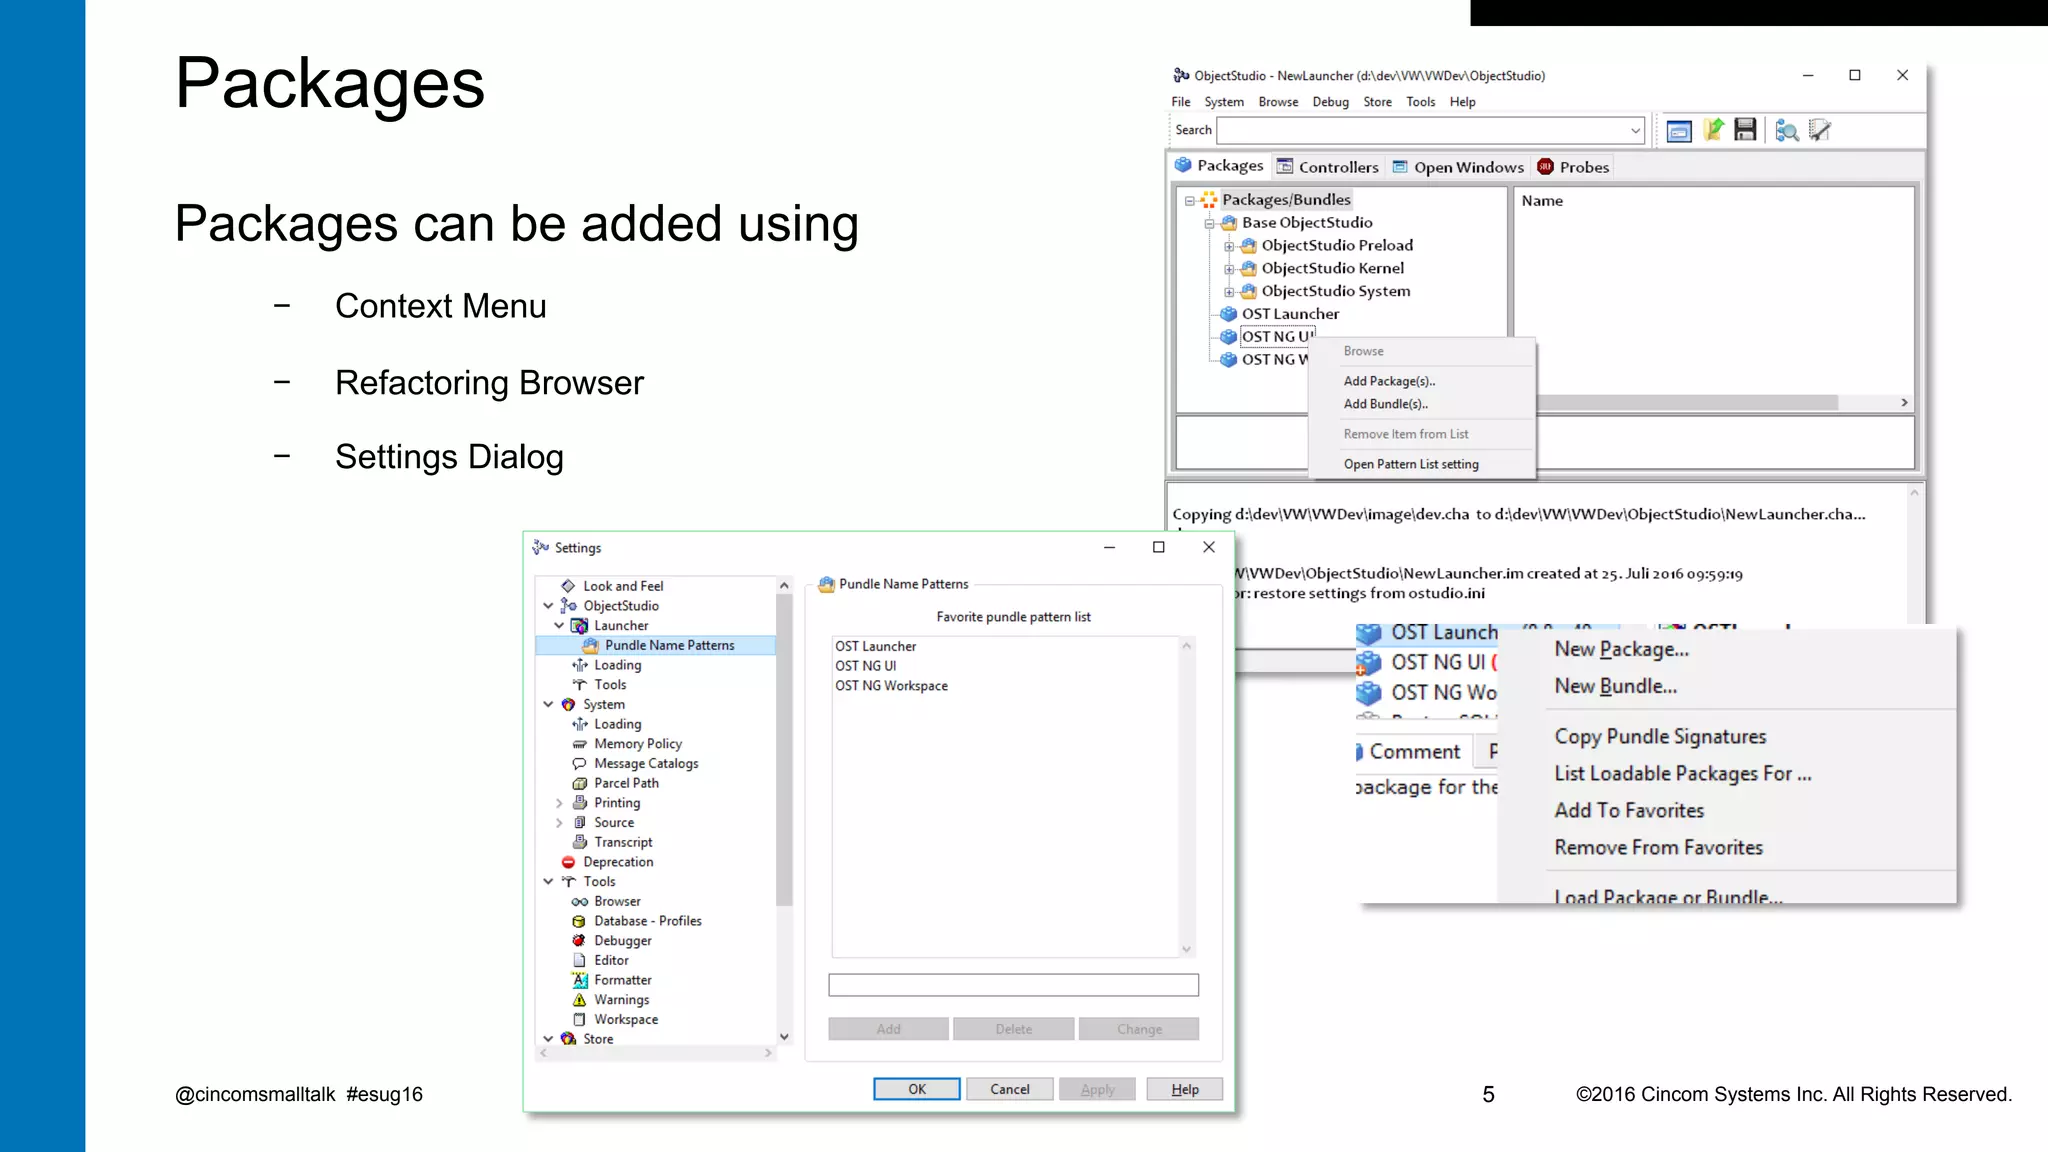The image size is (2048, 1152).
Task: Click the Browser glasses icon in Settings
Action: [579, 902]
